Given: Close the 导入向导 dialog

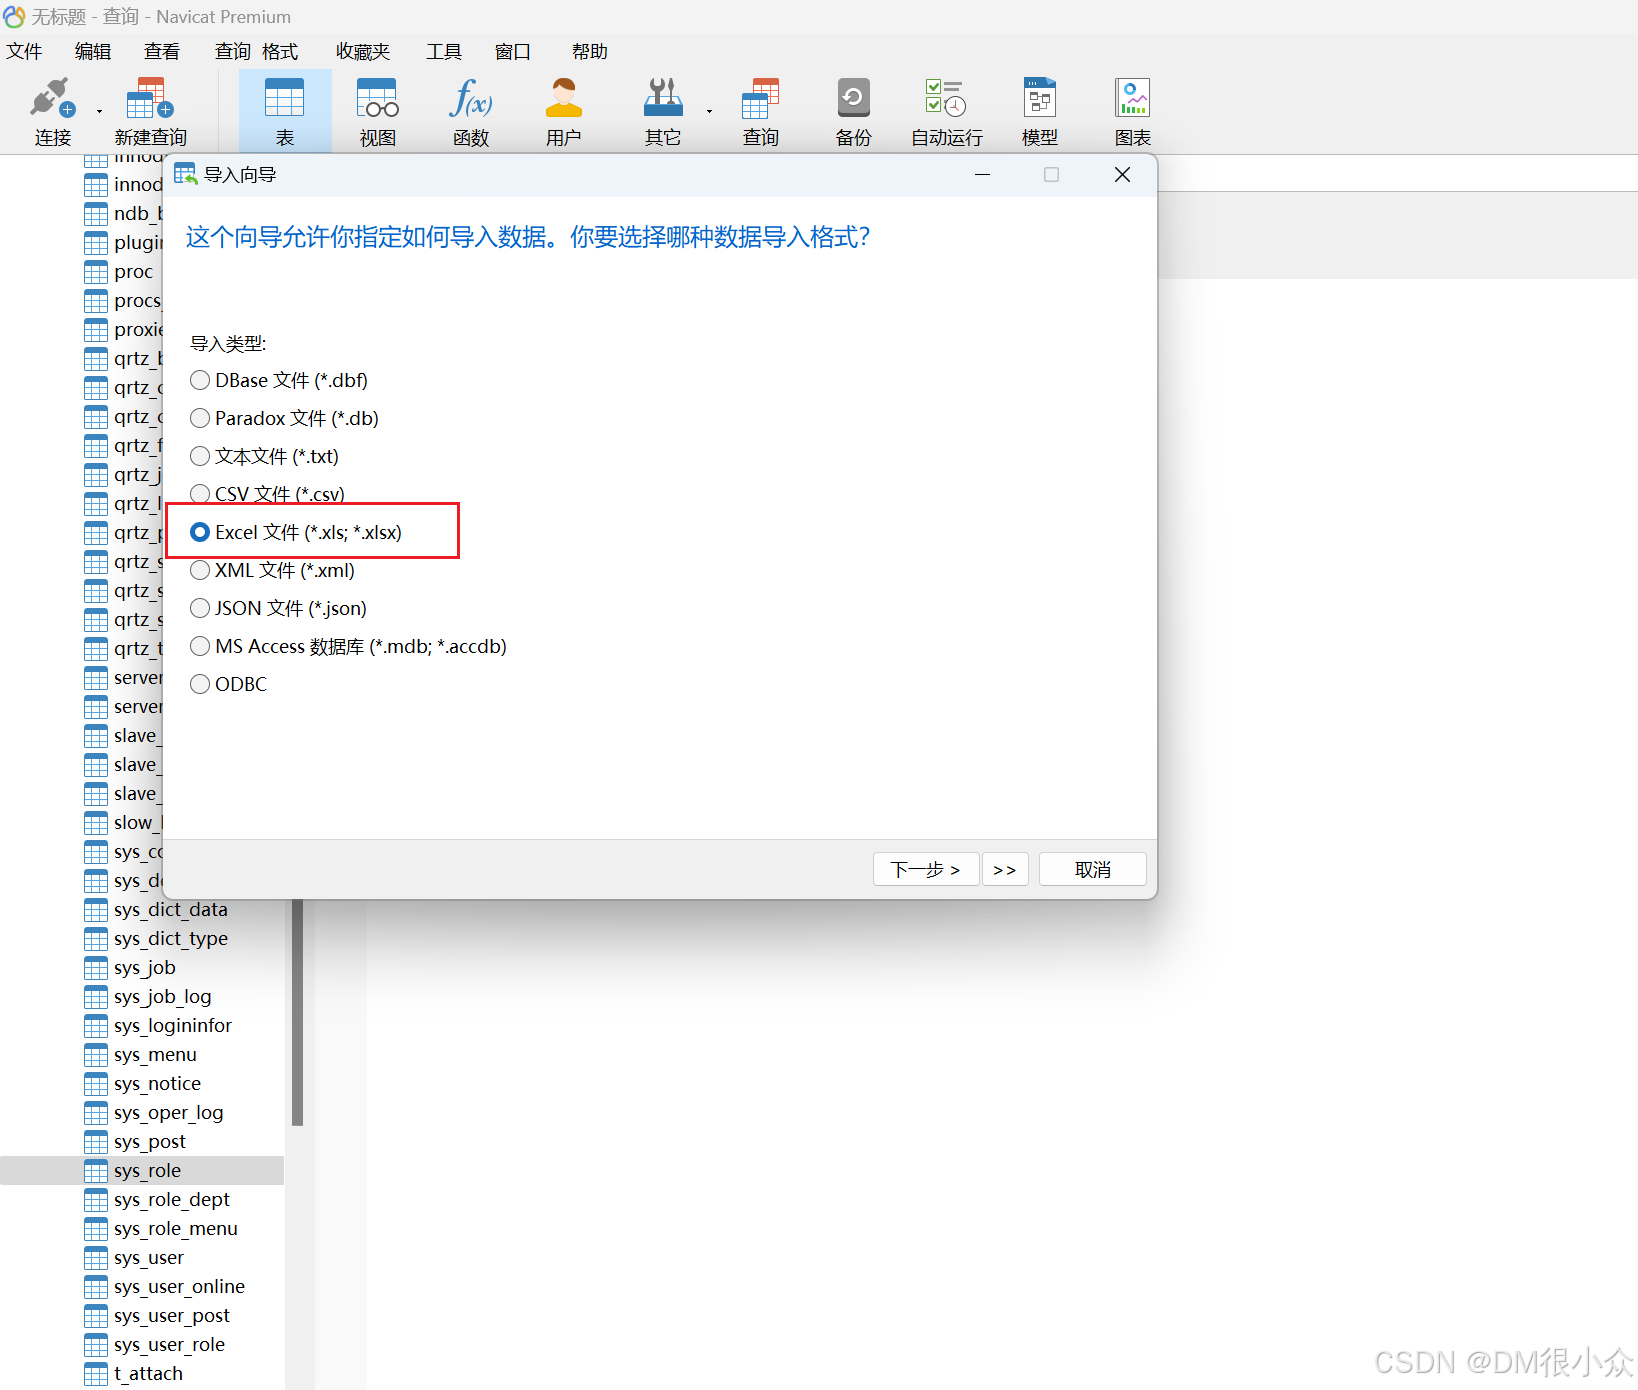Looking at the screenshot, I should tap(1122, 175).
